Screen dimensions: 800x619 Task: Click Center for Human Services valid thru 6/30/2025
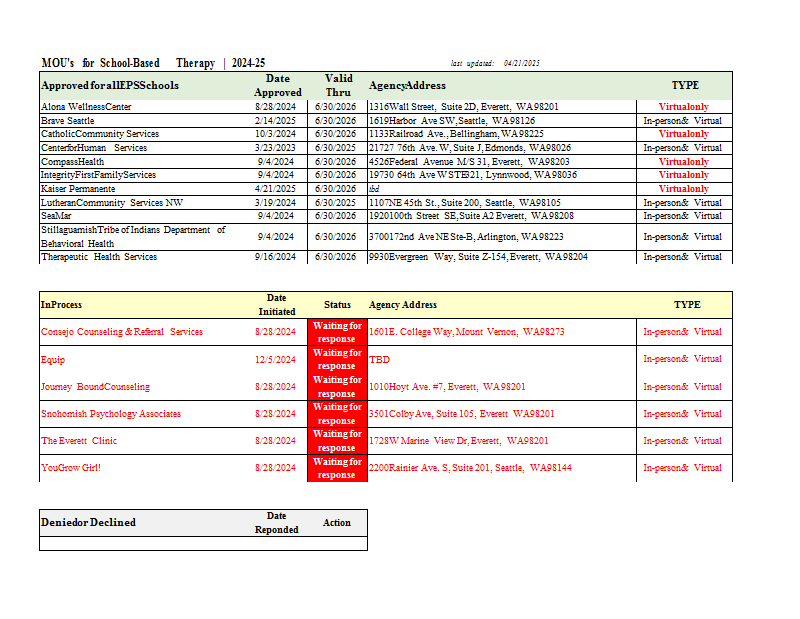(335, 147)
